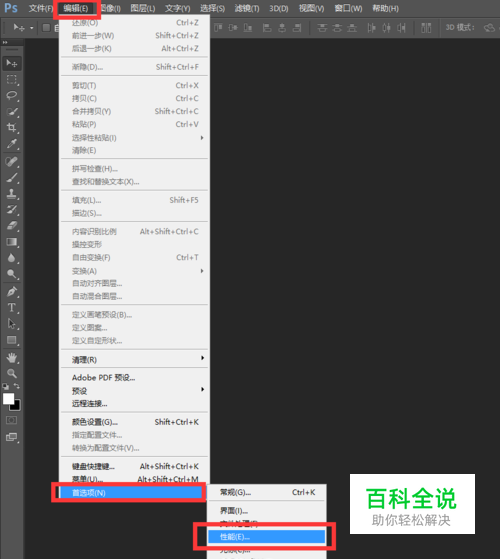Screen dimensions: 500x559
Task: Select the Pen tool
Action: tap(12, 292)
